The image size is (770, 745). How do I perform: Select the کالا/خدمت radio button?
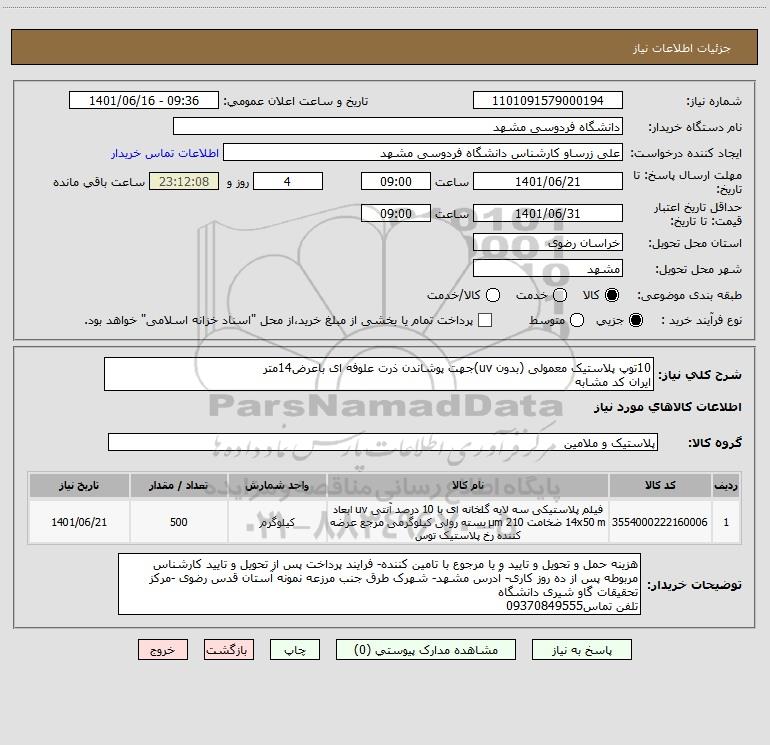click(493, 295)
